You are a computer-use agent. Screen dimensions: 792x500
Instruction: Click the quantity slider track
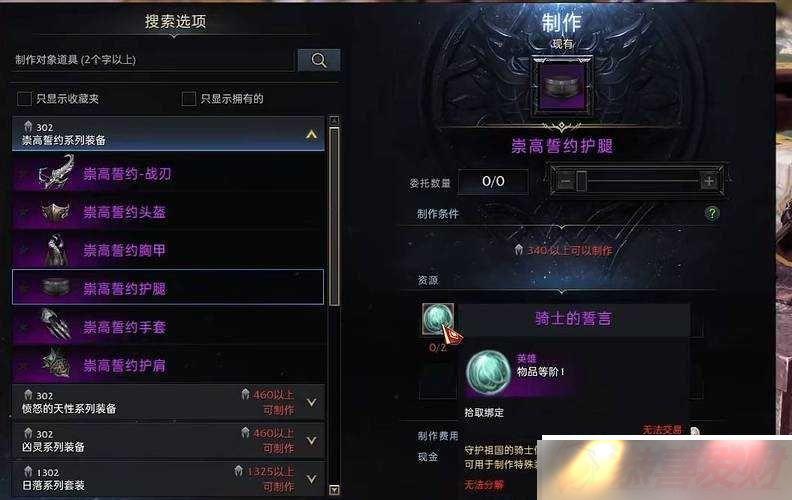[637, 181]
